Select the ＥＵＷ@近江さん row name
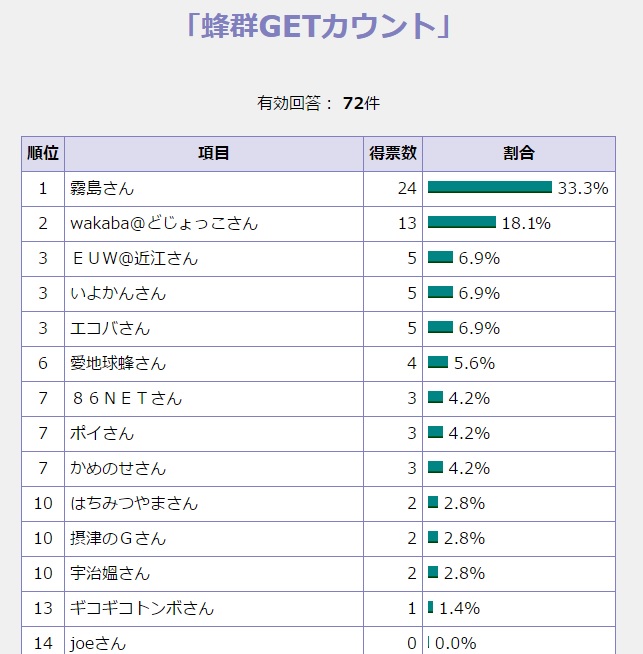This screenshot has height=654, width=643. [x=134, y=258]
